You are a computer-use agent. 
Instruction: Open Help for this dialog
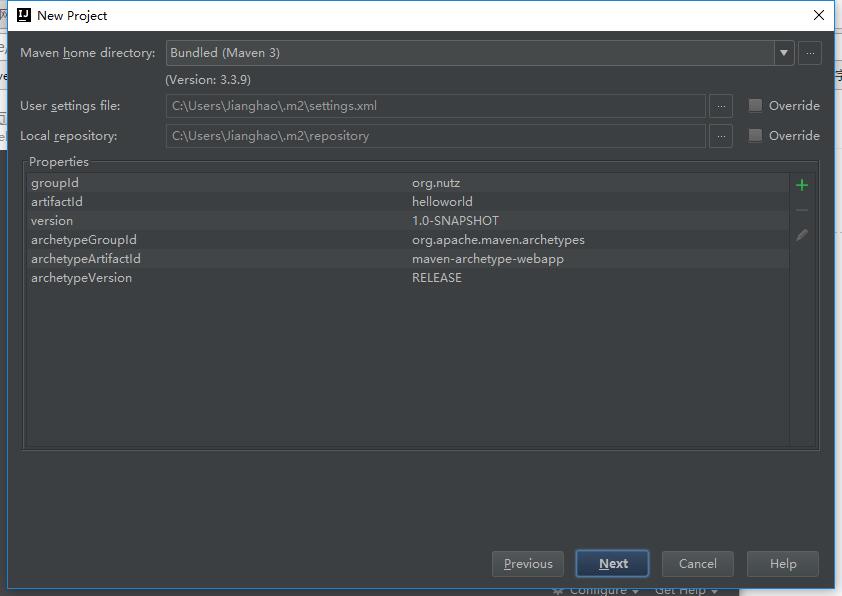click(783, 564)
